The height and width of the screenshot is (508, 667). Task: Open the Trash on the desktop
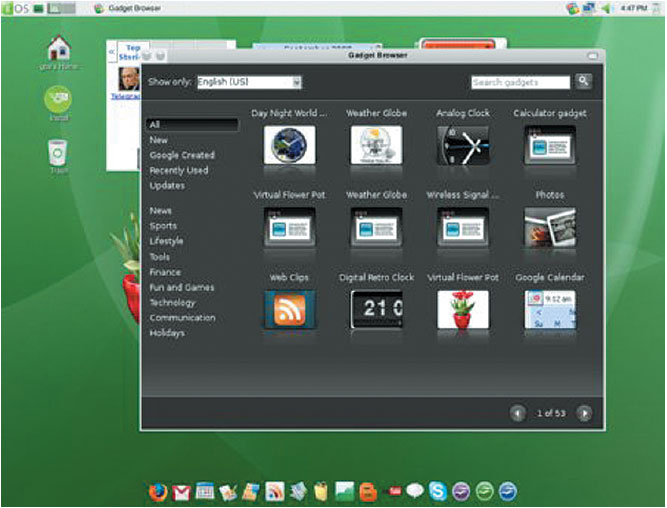point(57,153)
